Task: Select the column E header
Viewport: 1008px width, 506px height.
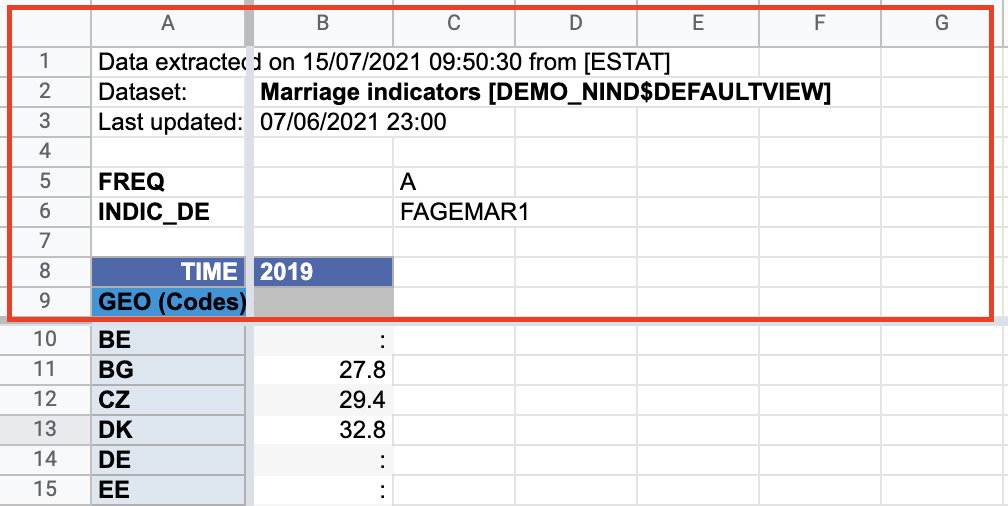Action: [x=697, y=23]
